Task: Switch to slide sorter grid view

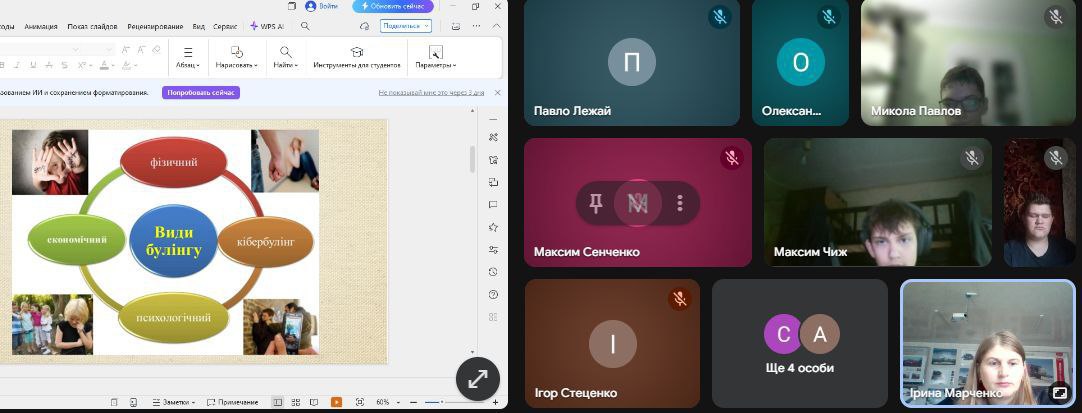Action: (x=295, y=402)
